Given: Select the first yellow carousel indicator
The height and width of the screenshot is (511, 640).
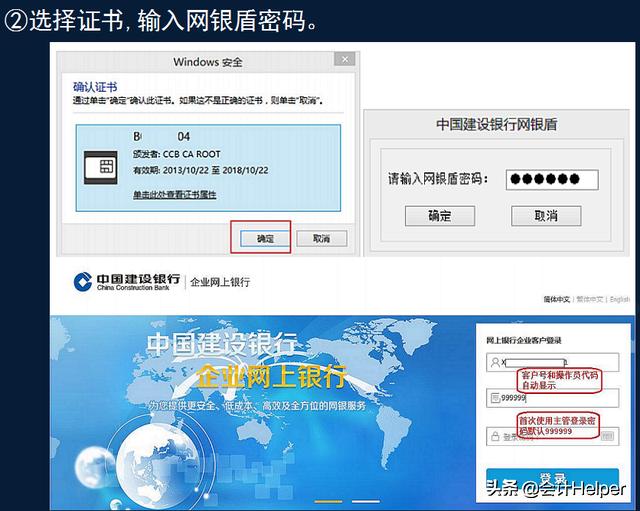Looking at the screenshot, I should coord(328,501).
